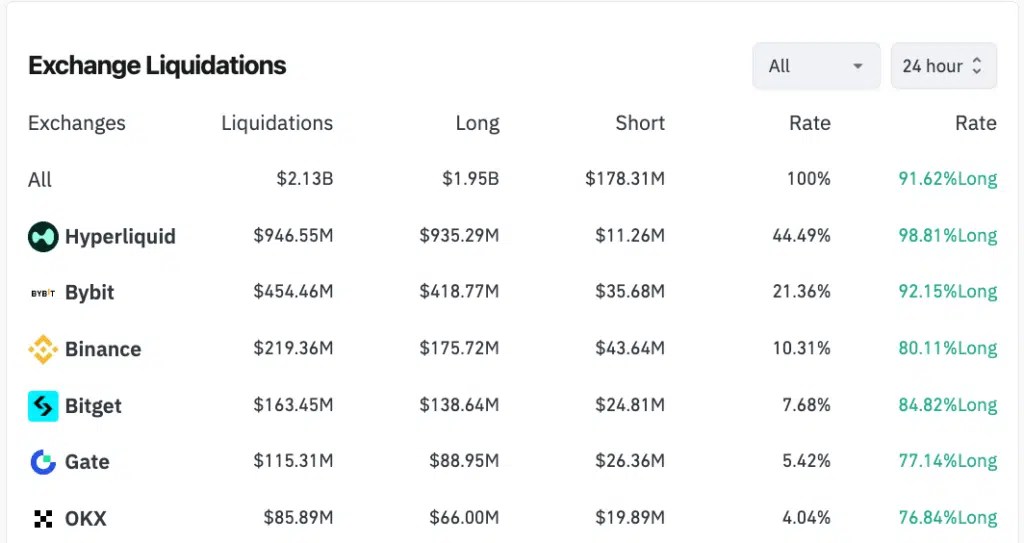Open the All filter dropdown

(x=816, y=66)
